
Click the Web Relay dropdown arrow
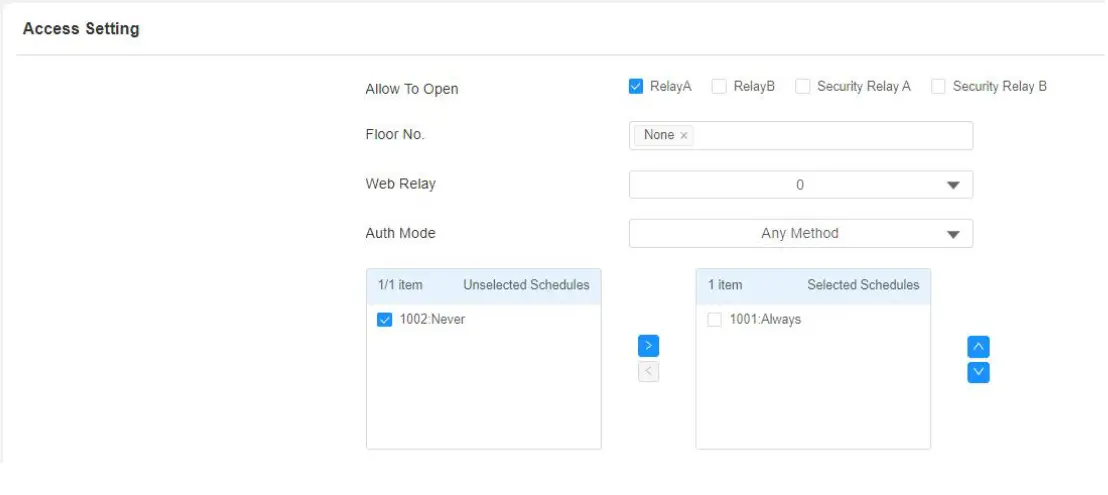952,185
